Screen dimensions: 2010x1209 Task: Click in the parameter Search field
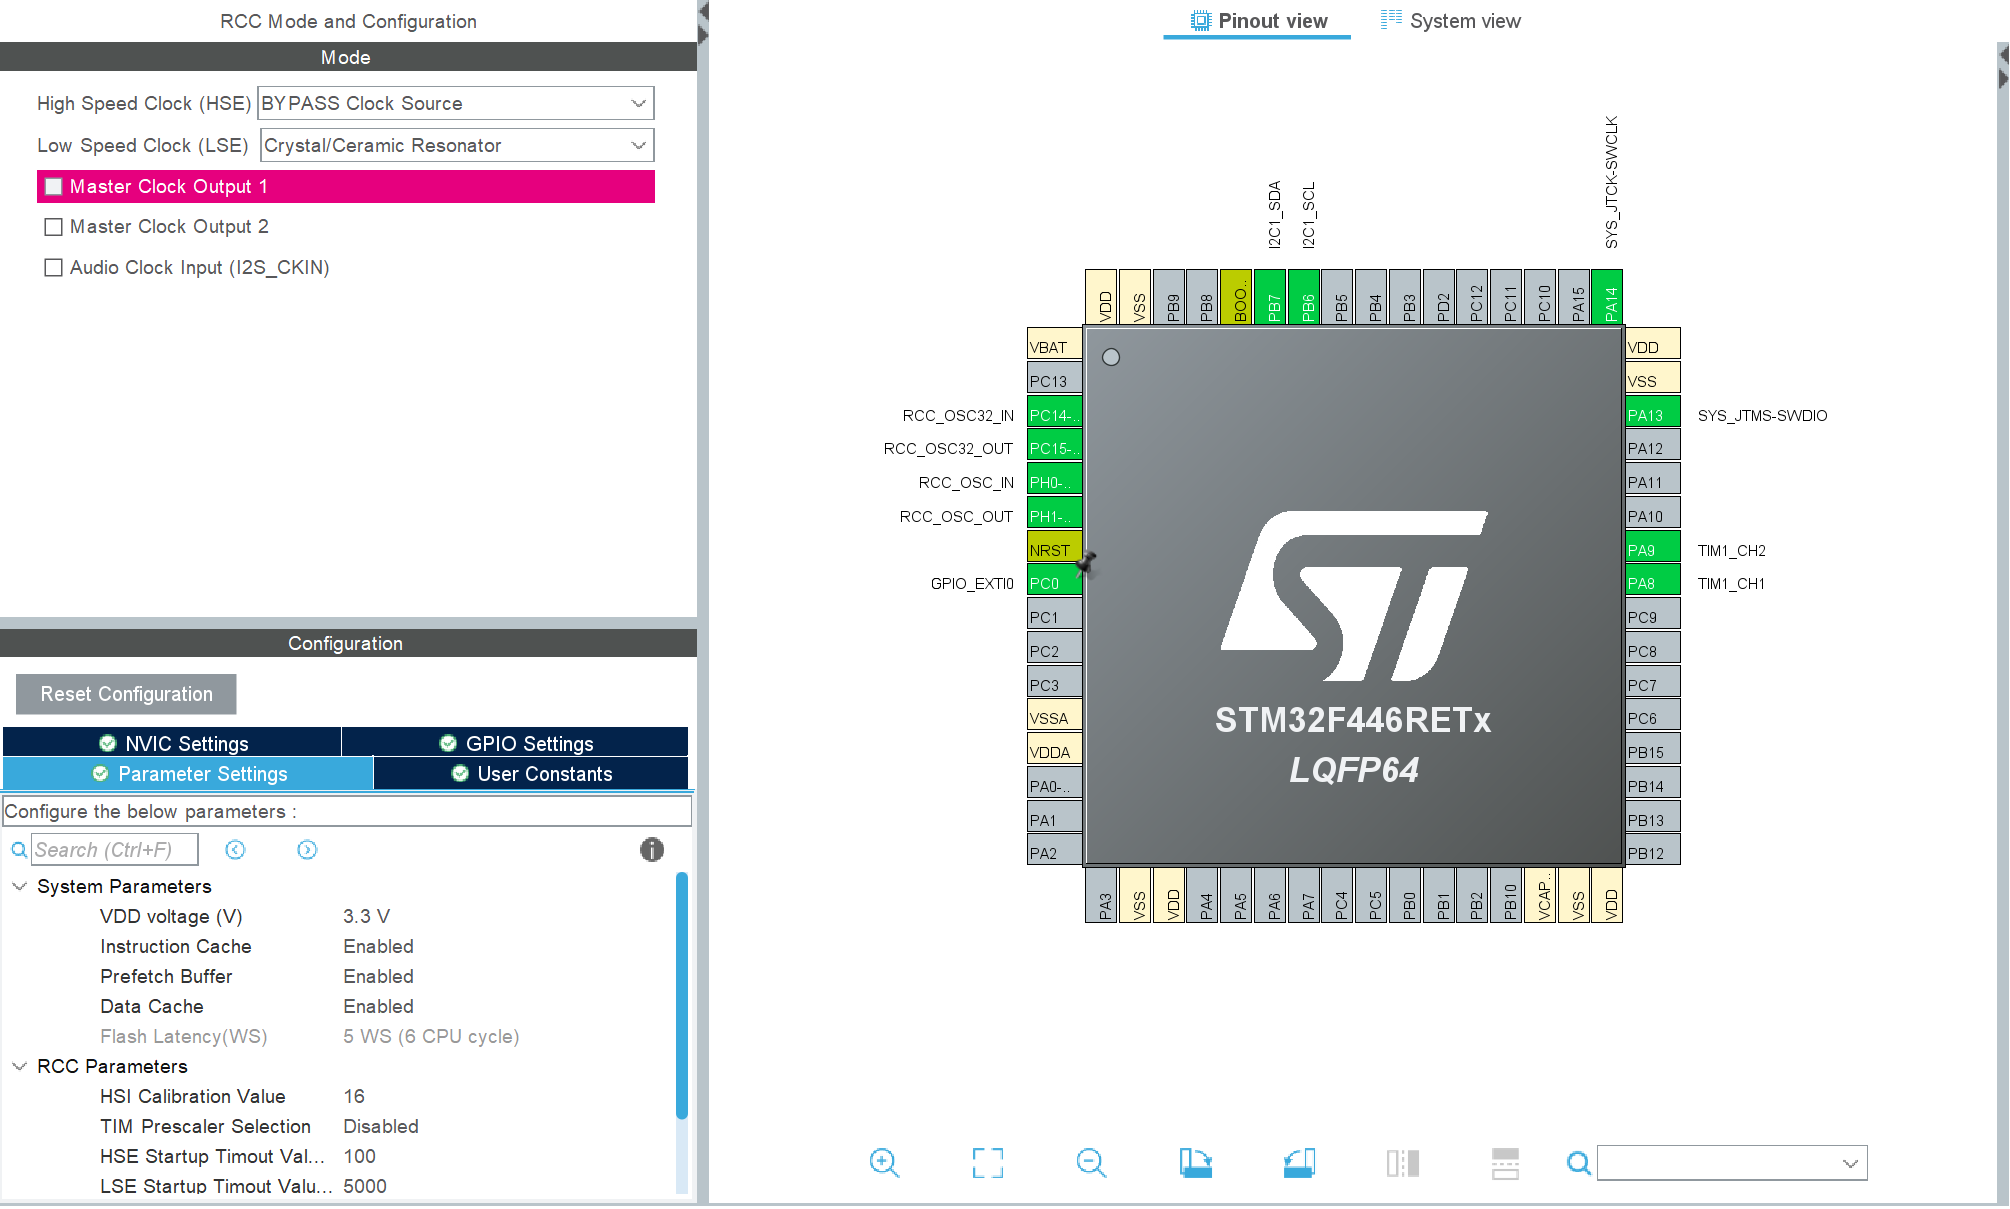[x=114, y=850]
